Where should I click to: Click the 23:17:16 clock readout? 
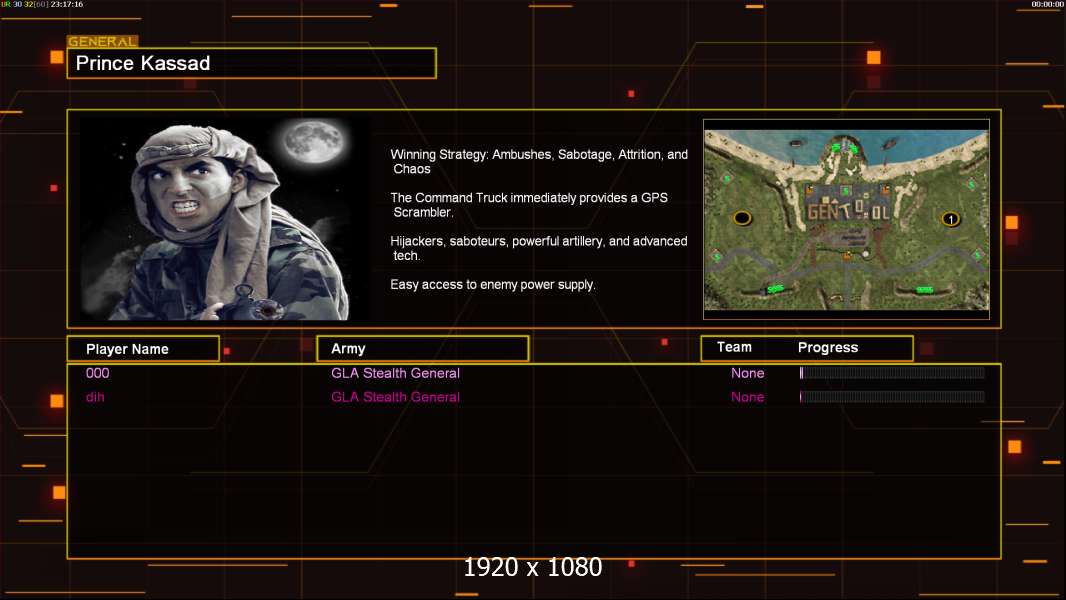67,4
